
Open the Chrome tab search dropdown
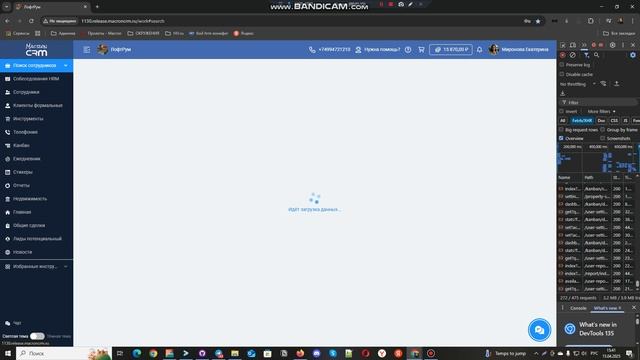click(6, 7)
